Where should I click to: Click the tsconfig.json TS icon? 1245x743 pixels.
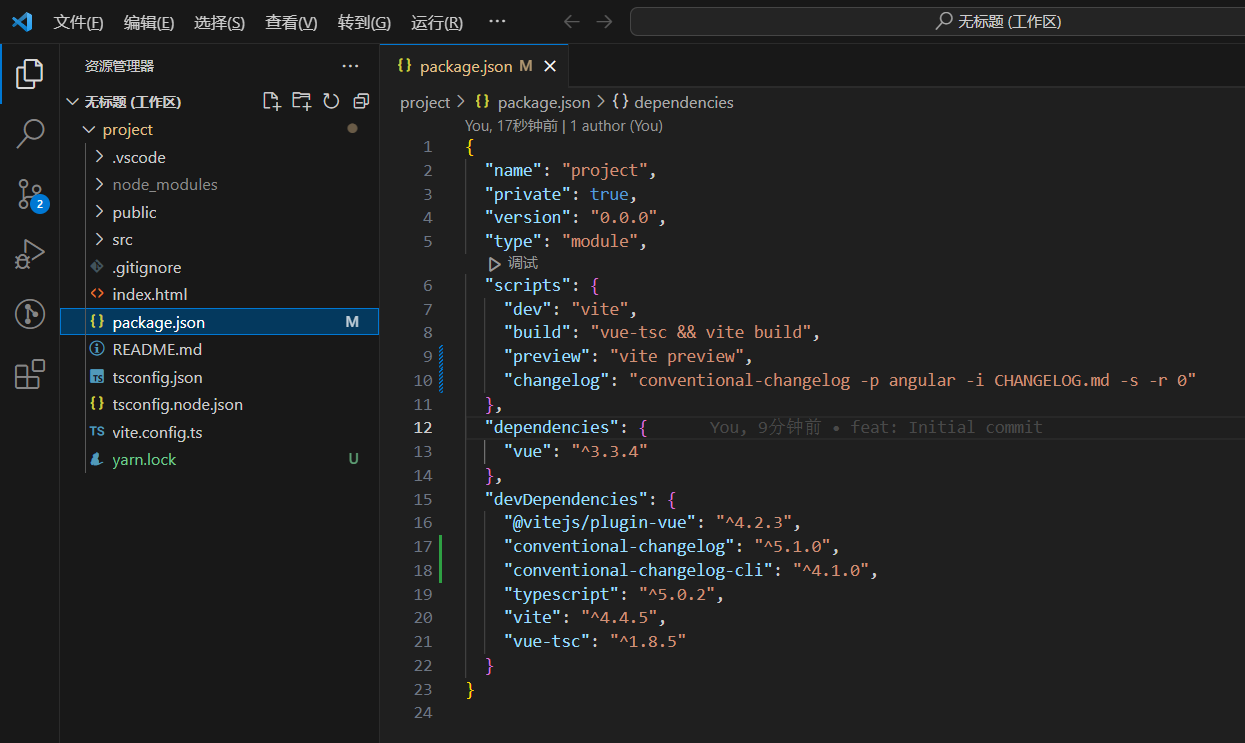[x=97, y=377]
